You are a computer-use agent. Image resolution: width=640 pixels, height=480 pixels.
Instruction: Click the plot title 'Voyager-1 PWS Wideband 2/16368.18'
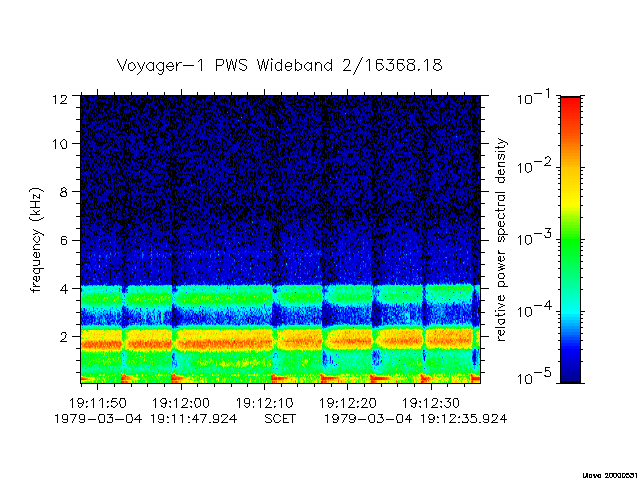(280, 66)
